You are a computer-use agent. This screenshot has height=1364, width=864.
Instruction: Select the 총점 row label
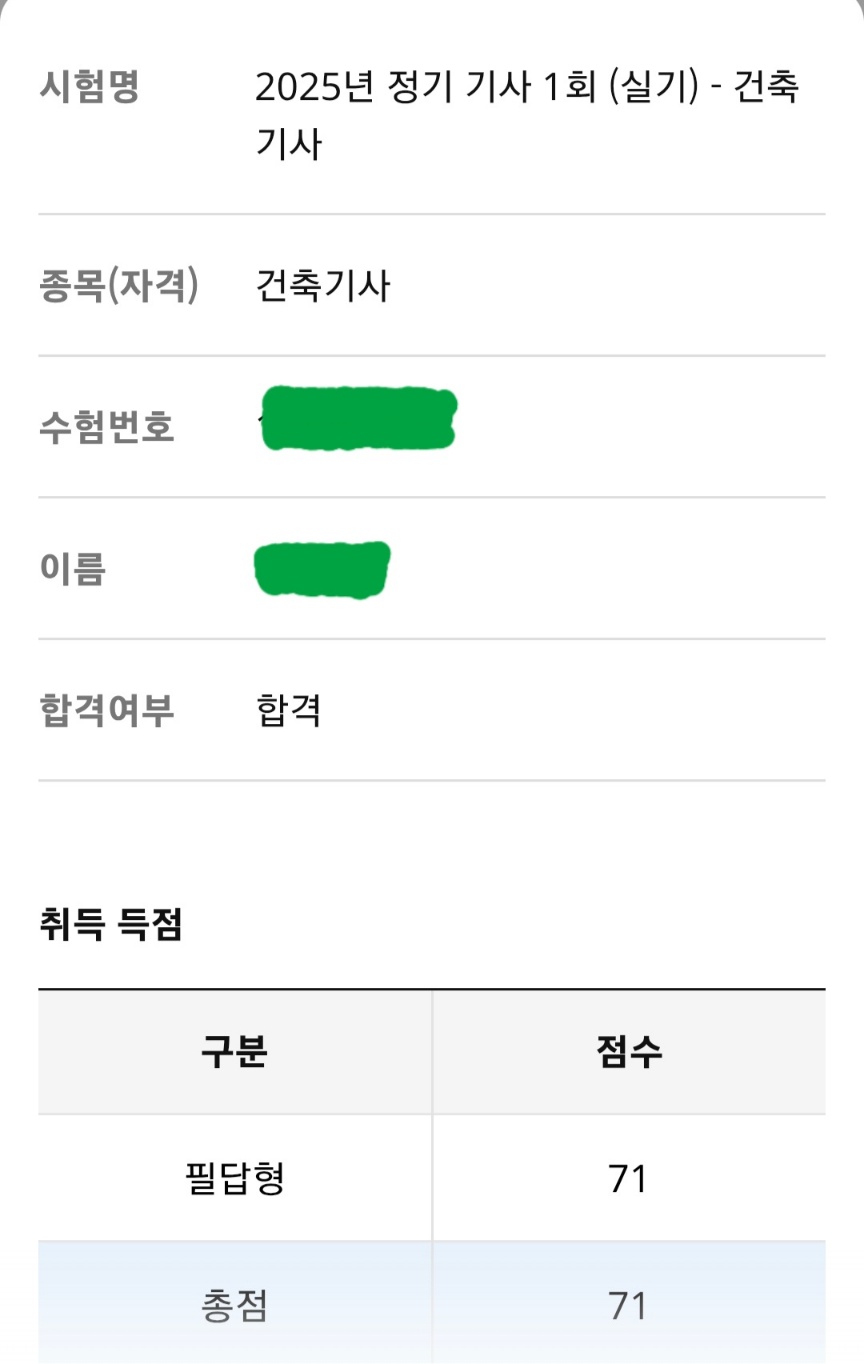click(235, 1305)
